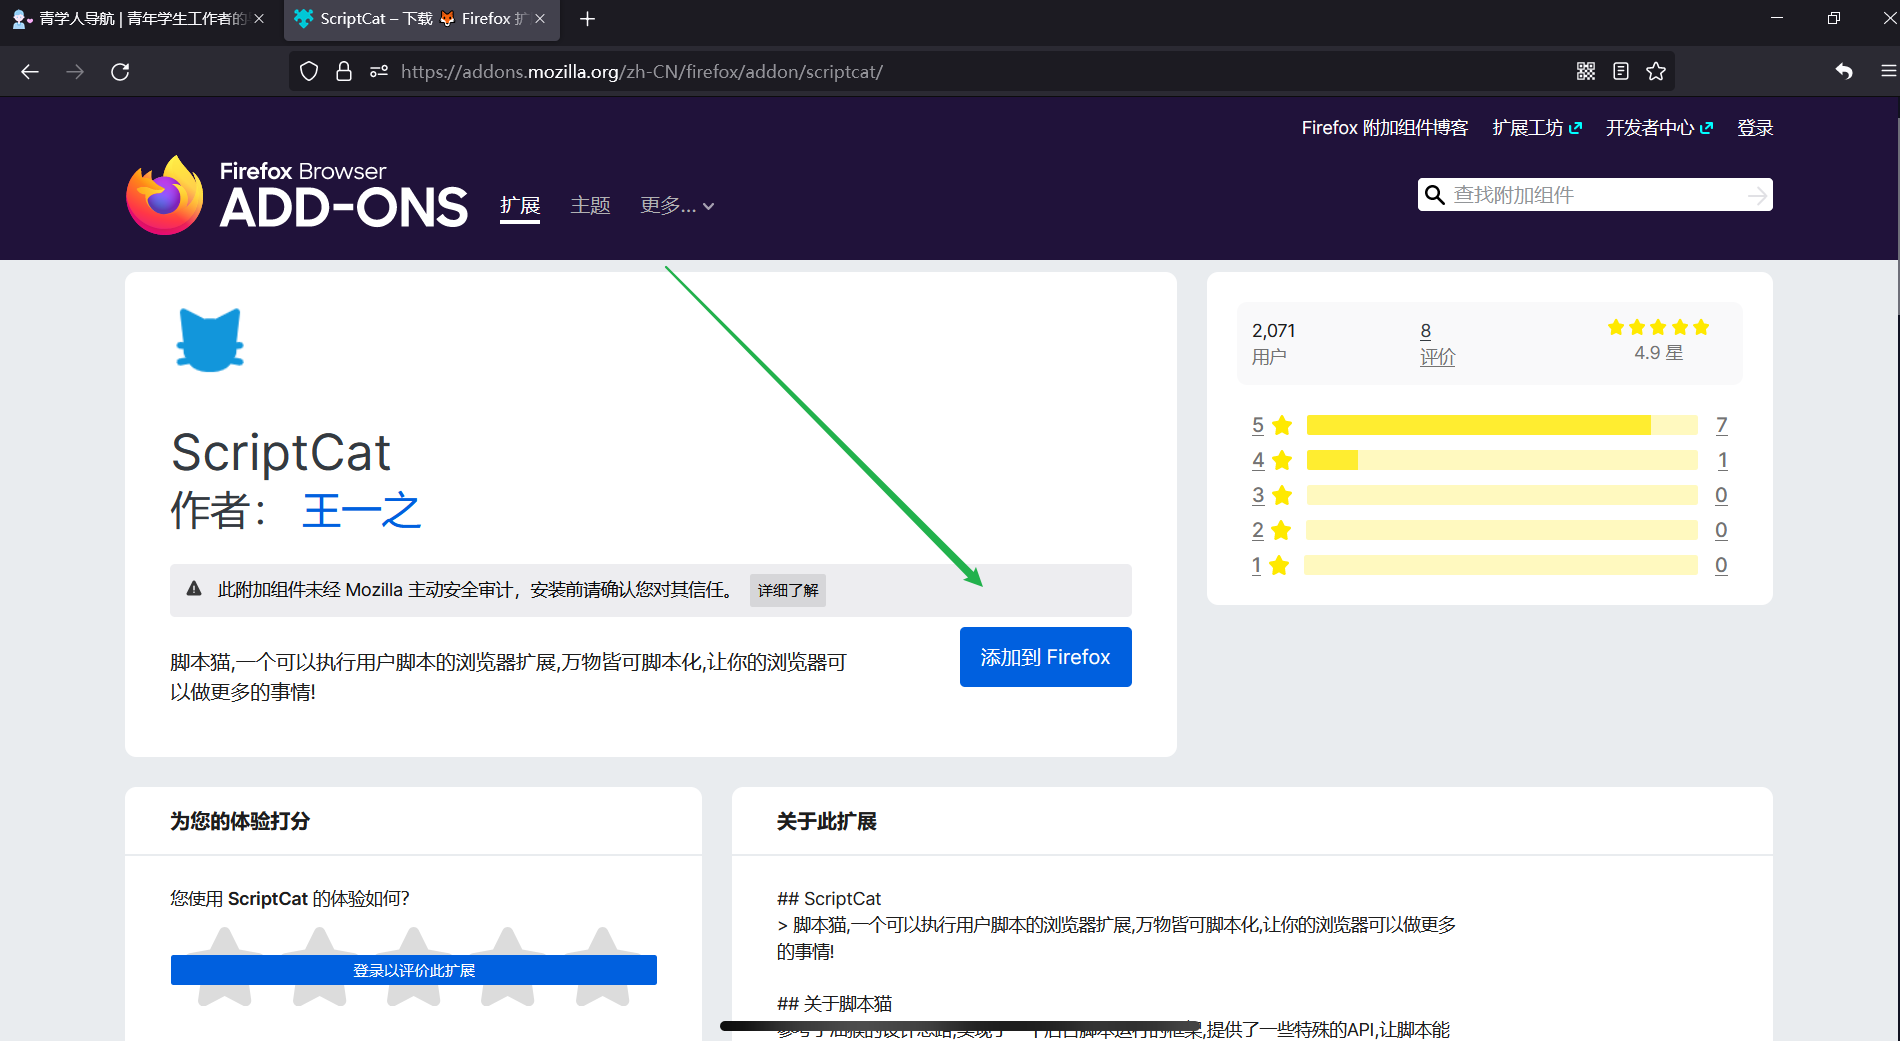Click the back navigation arrow
This screenshot has width=1900, height=1041.
pos(30,71)
